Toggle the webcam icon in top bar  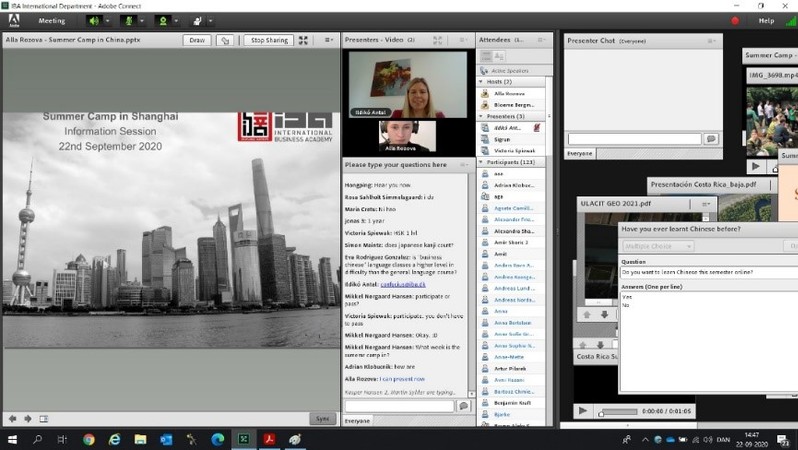pos(163,21)
